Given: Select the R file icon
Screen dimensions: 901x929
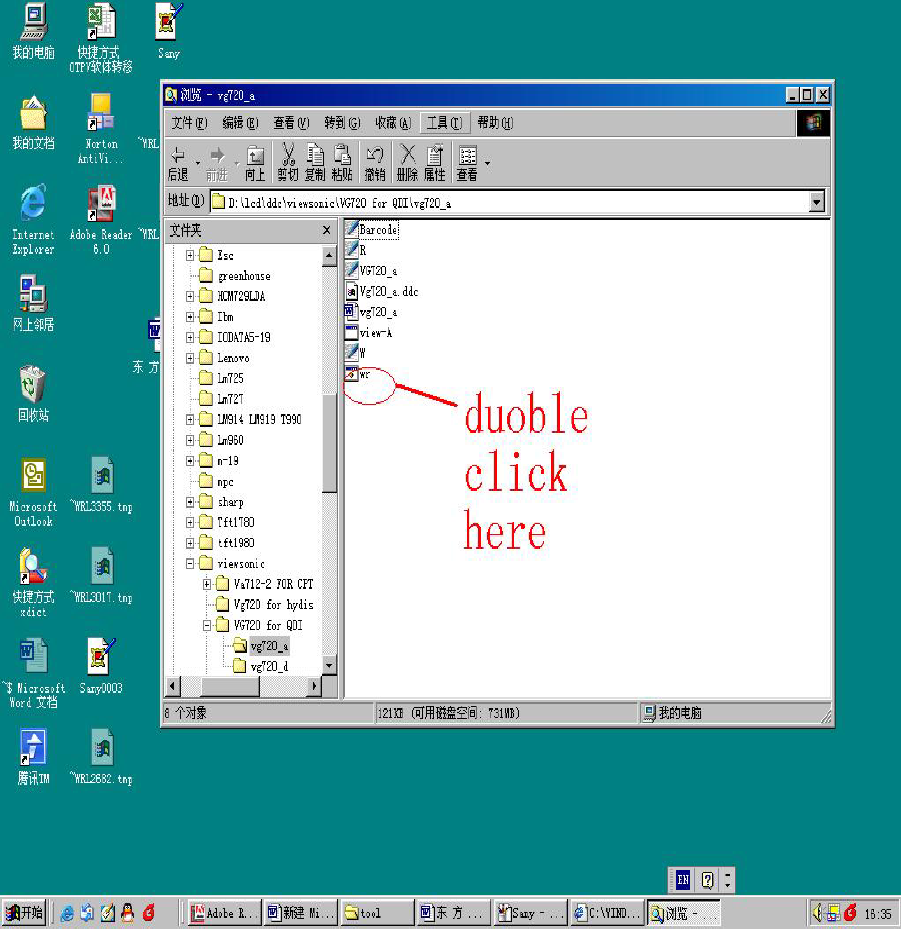Looking at the screenshot, I should (352, 250).
